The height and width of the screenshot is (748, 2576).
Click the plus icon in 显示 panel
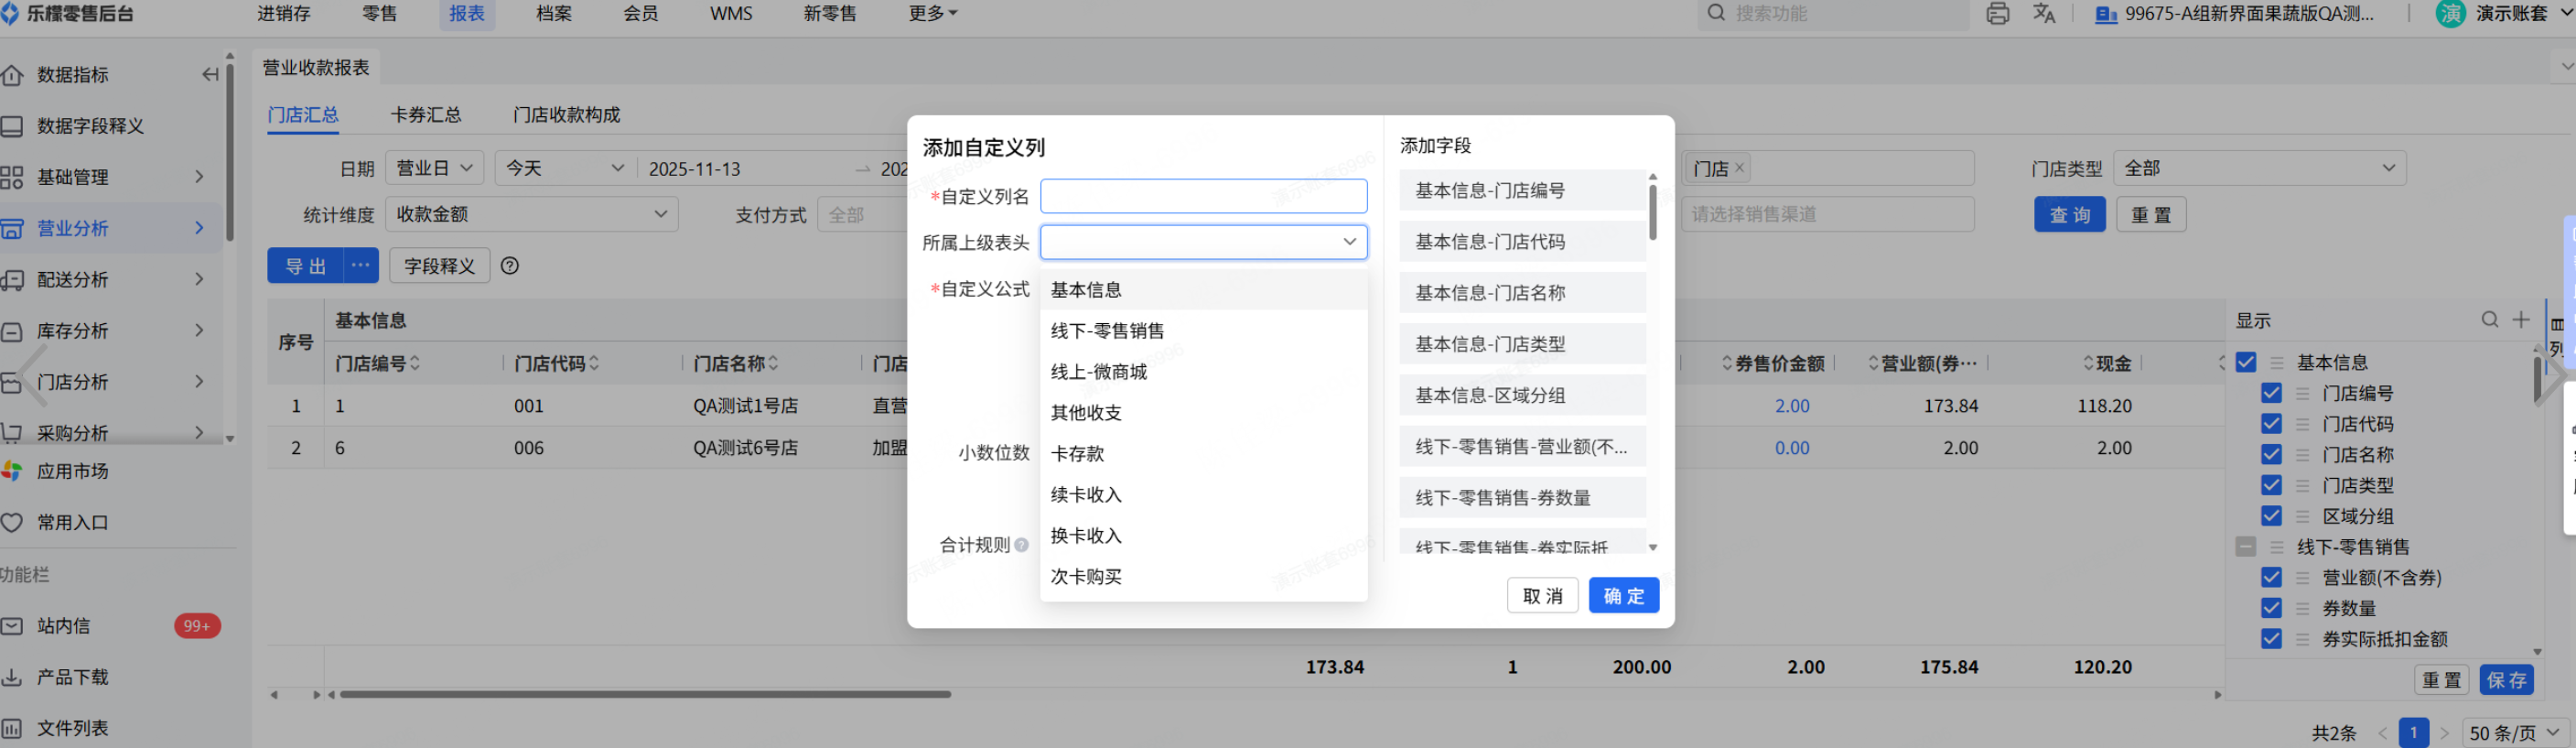click(x=2520, y=320)
